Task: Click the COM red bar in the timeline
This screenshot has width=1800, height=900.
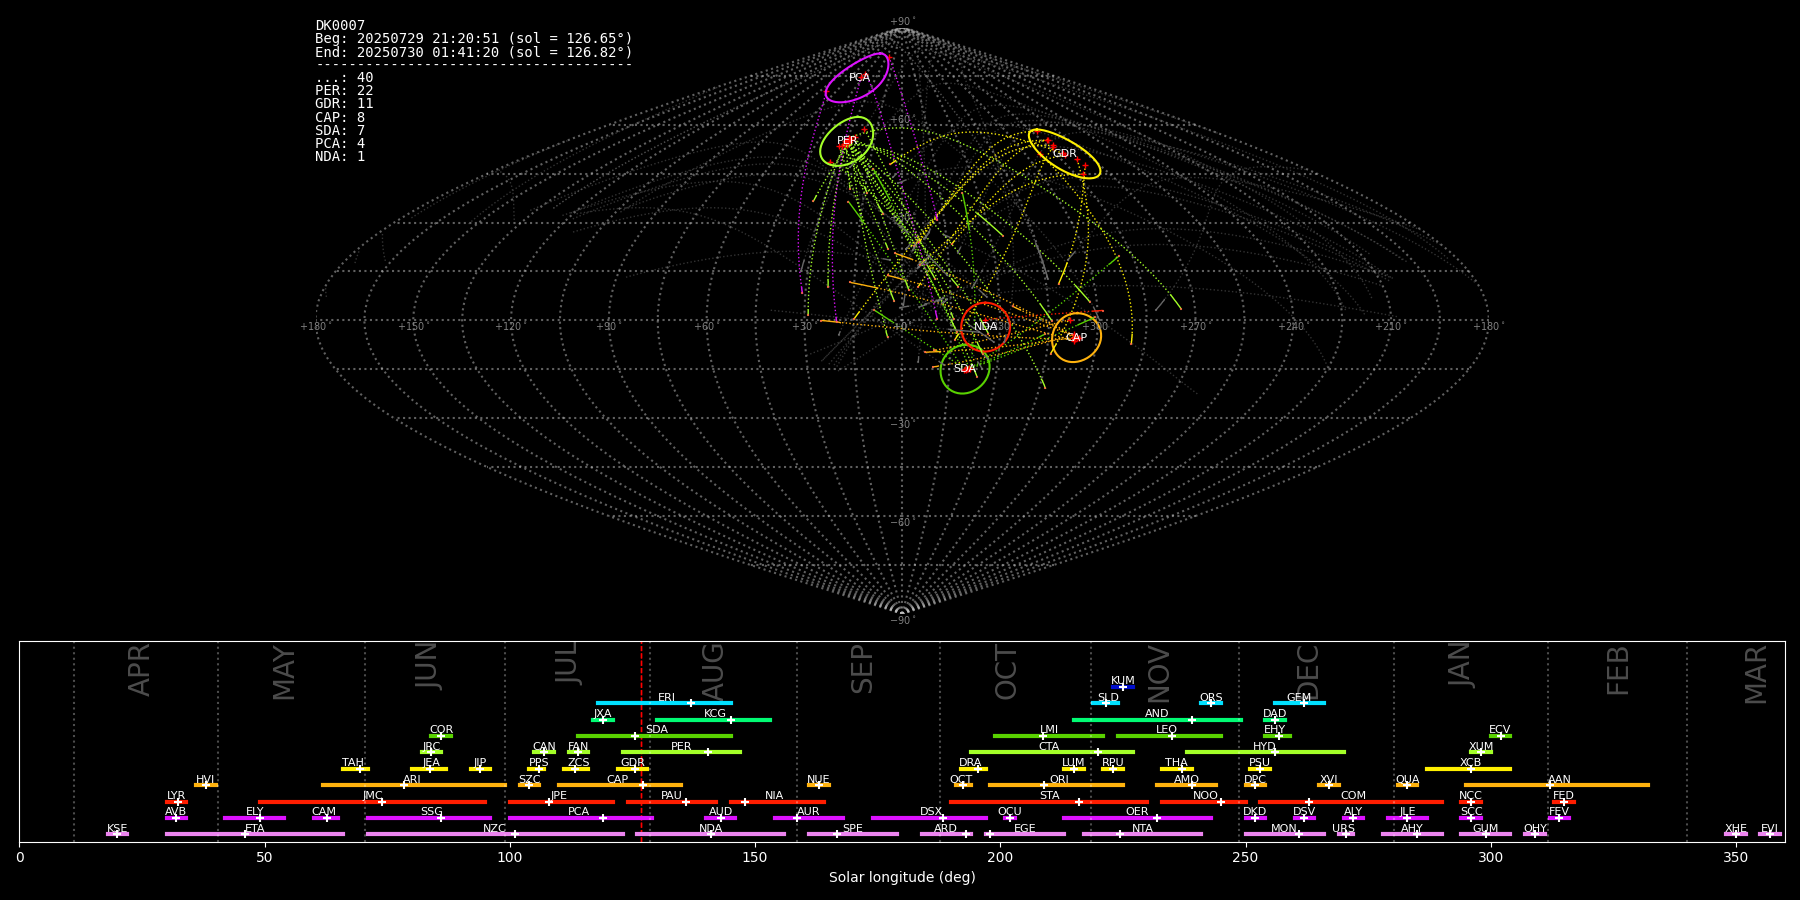Action: click(1350, 802)
